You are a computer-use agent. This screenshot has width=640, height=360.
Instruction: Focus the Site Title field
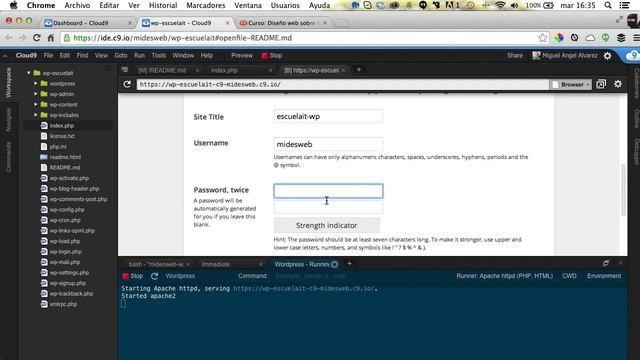(x=328, y=116)
